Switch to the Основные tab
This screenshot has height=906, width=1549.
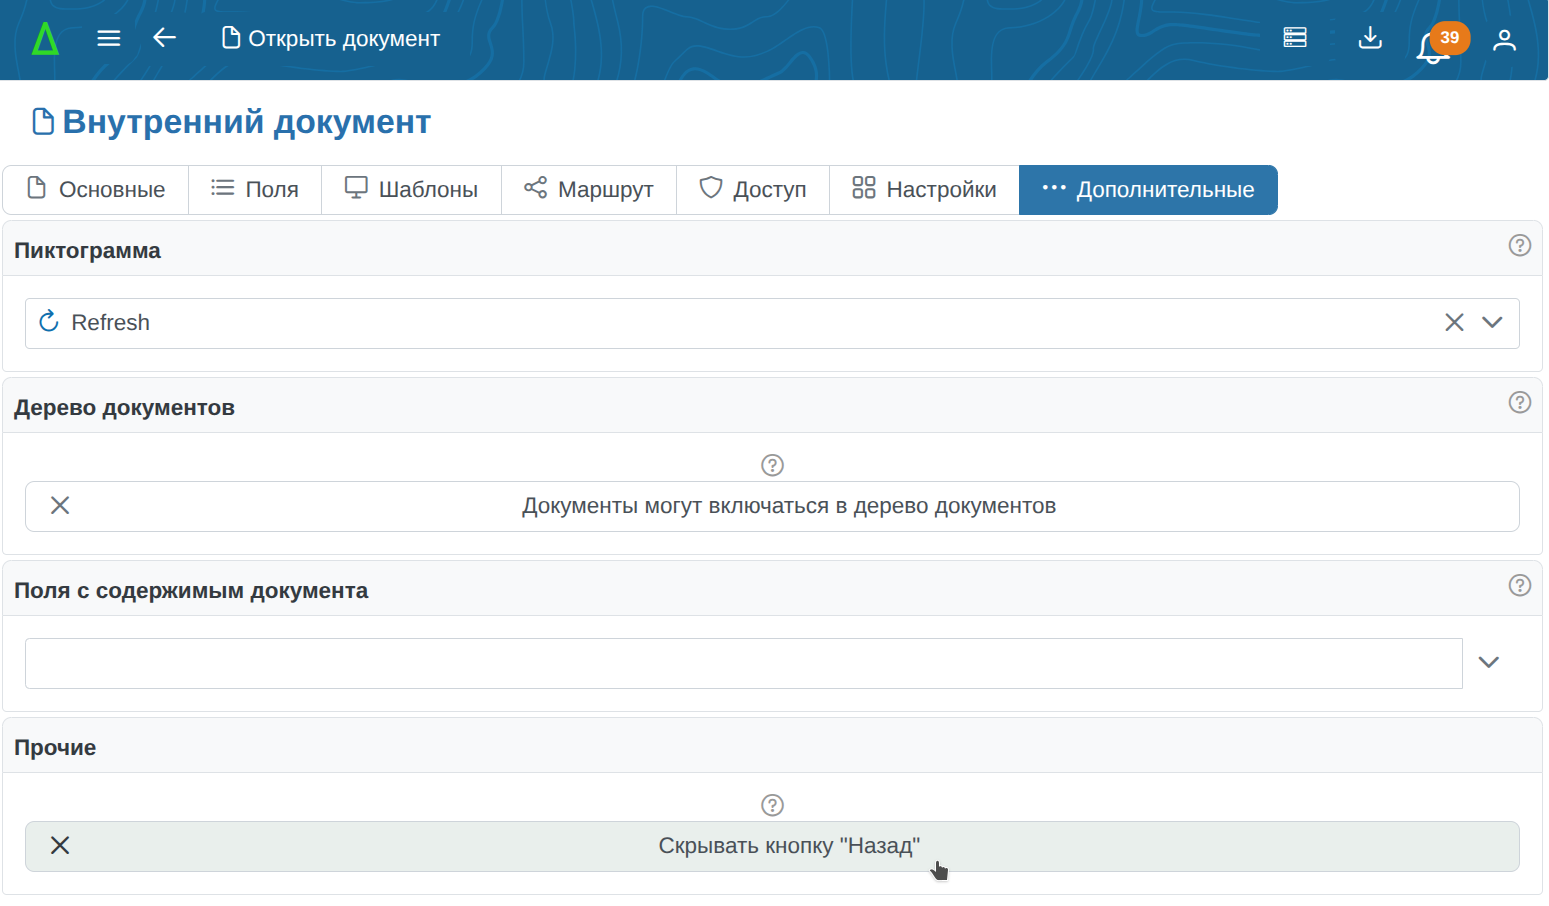[96, 190]
